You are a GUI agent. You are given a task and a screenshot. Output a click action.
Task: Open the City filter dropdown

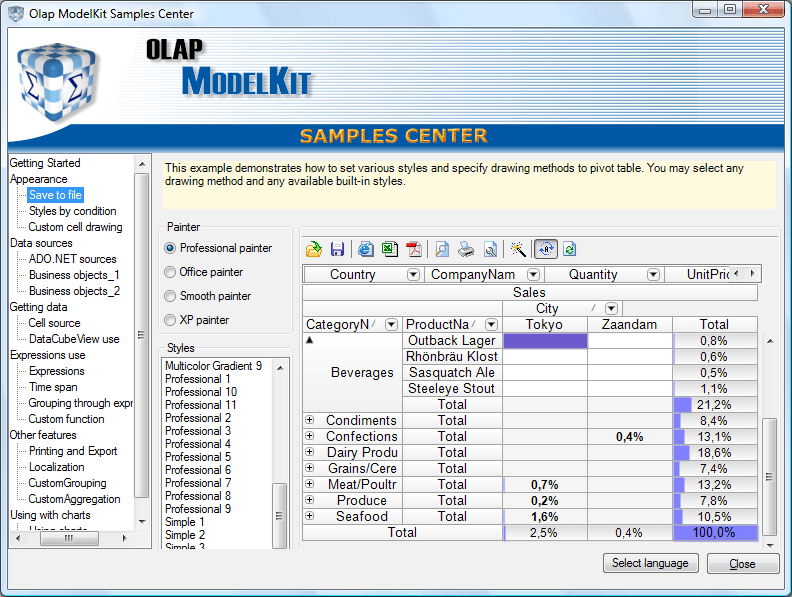pos(611,308)
